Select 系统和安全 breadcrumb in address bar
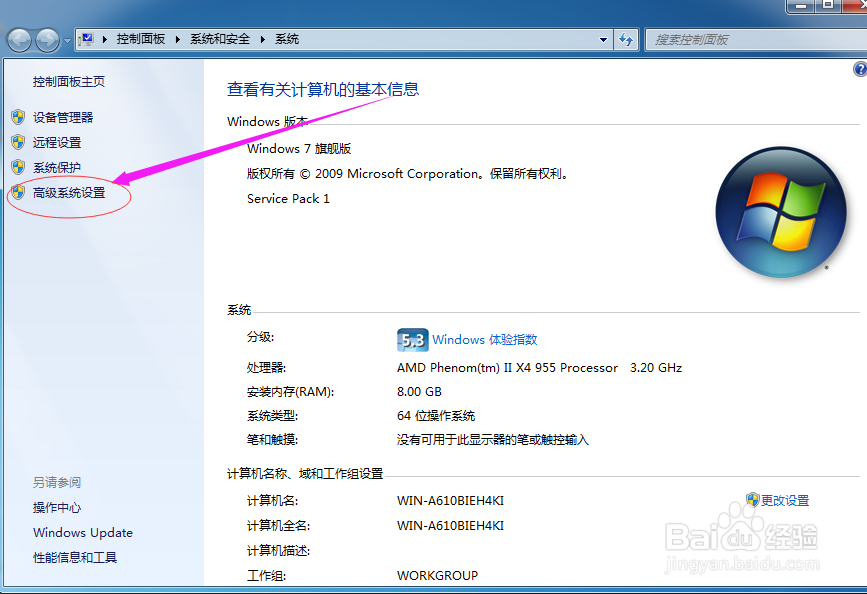This screenshot has width=867, height=594. point(220,39)
